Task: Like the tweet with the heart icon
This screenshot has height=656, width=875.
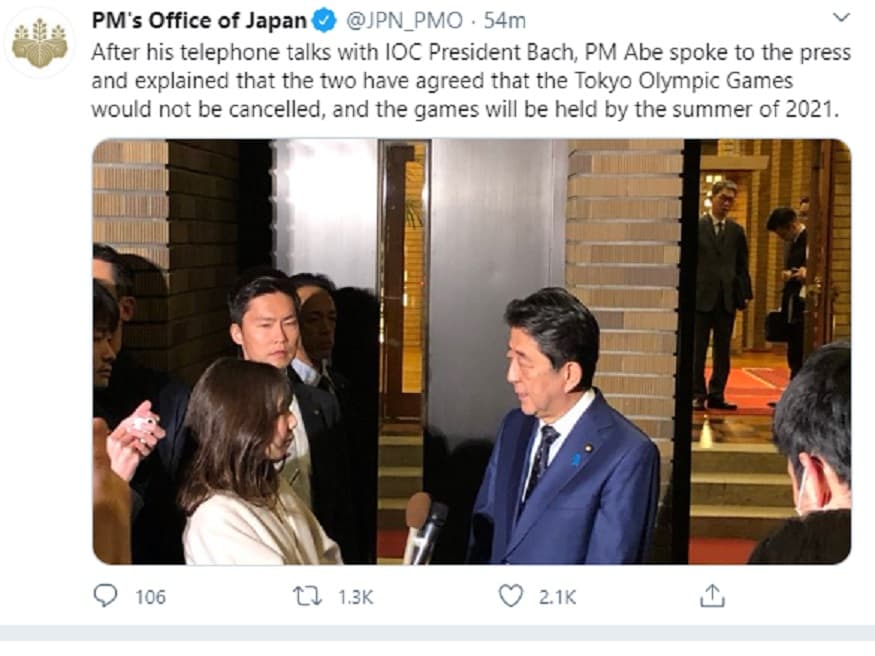Action: point(511,596)
